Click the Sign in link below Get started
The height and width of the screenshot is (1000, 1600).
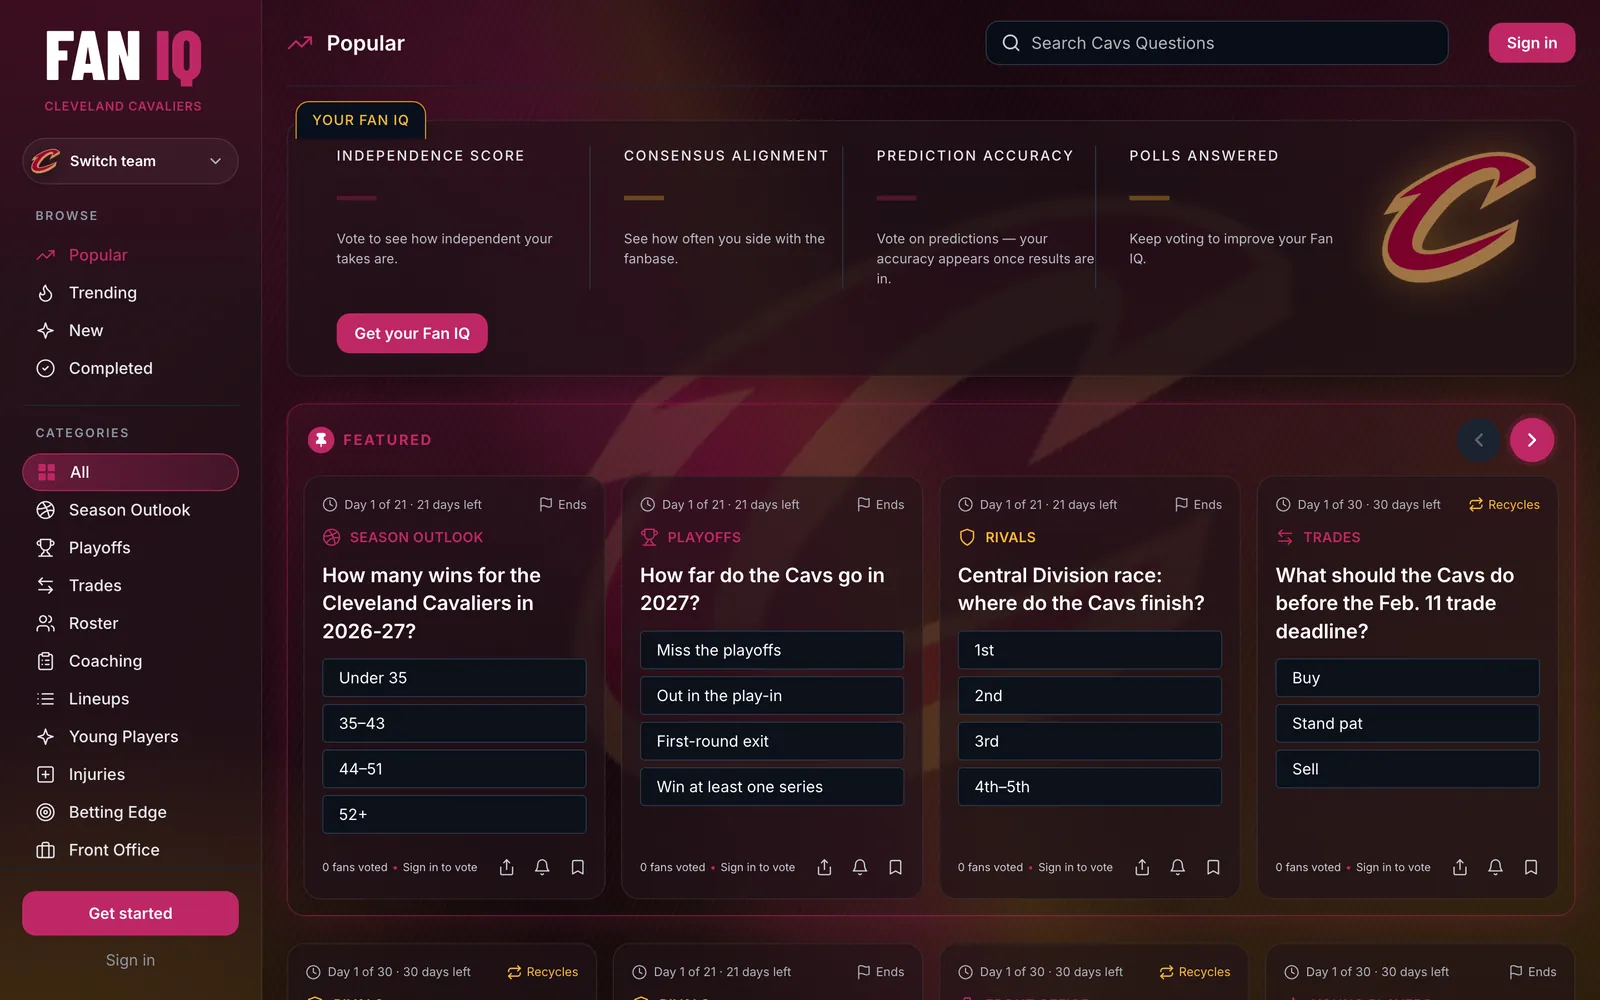point(130,960)
